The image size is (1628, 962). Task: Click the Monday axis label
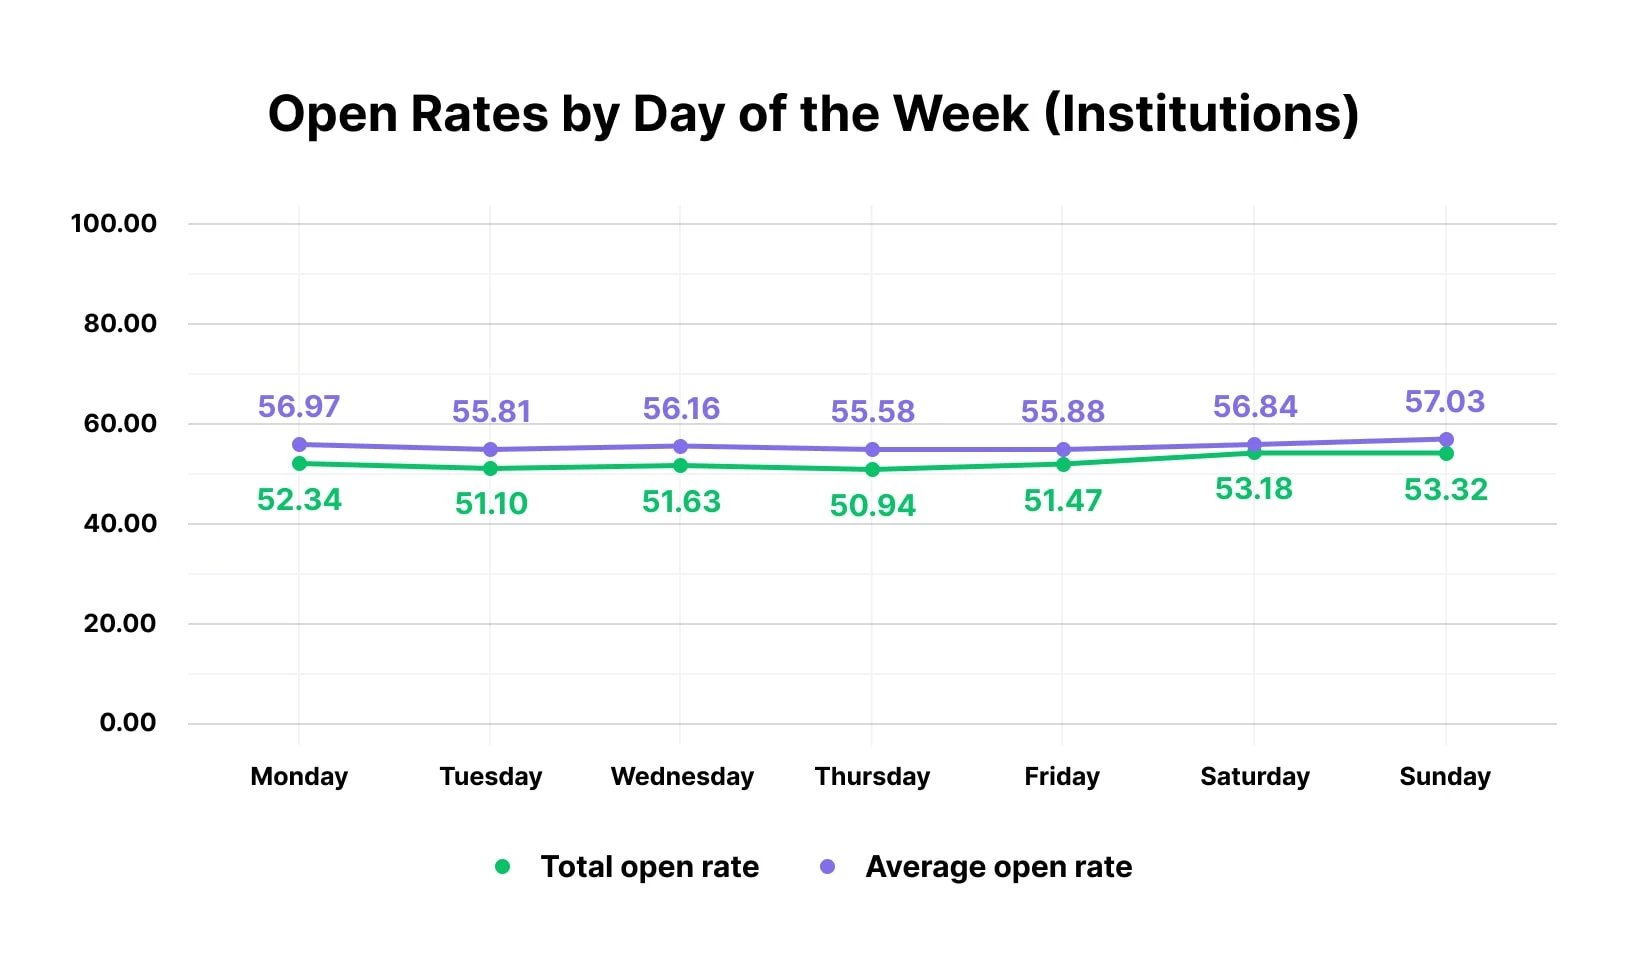[299, 777]
